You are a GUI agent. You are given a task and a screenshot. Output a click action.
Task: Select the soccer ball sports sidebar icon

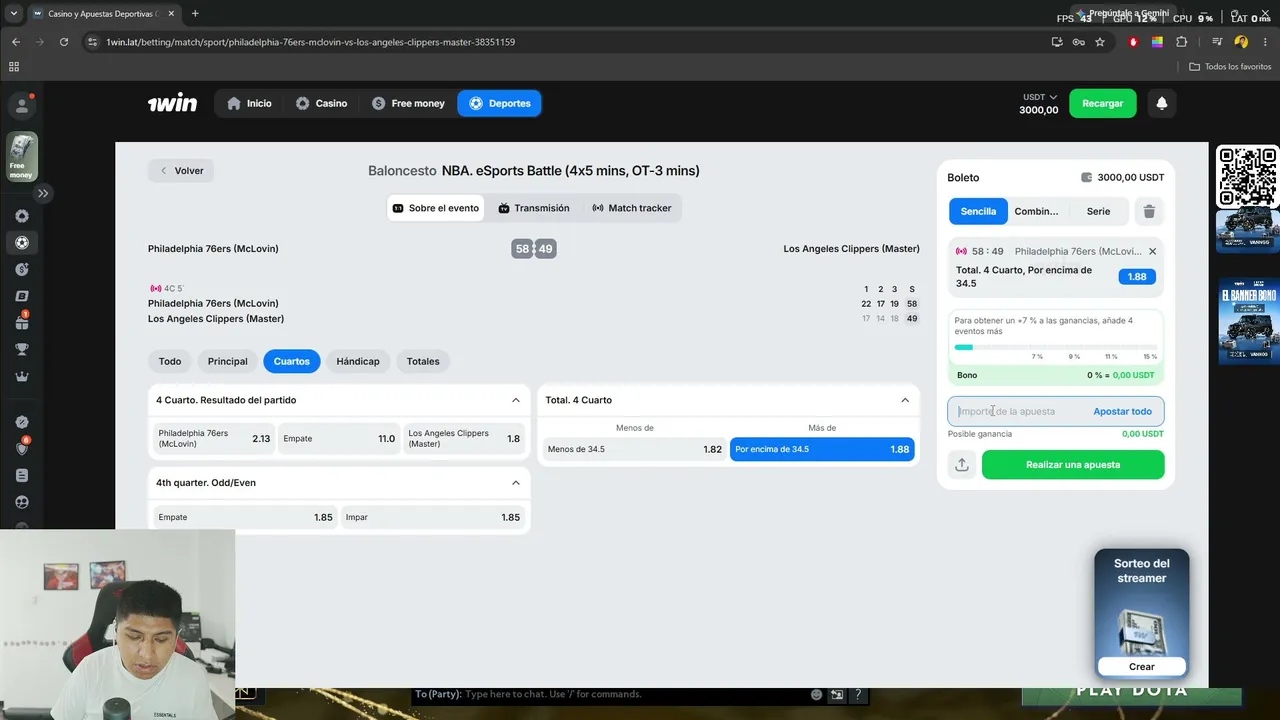click(x=22, y=242)
